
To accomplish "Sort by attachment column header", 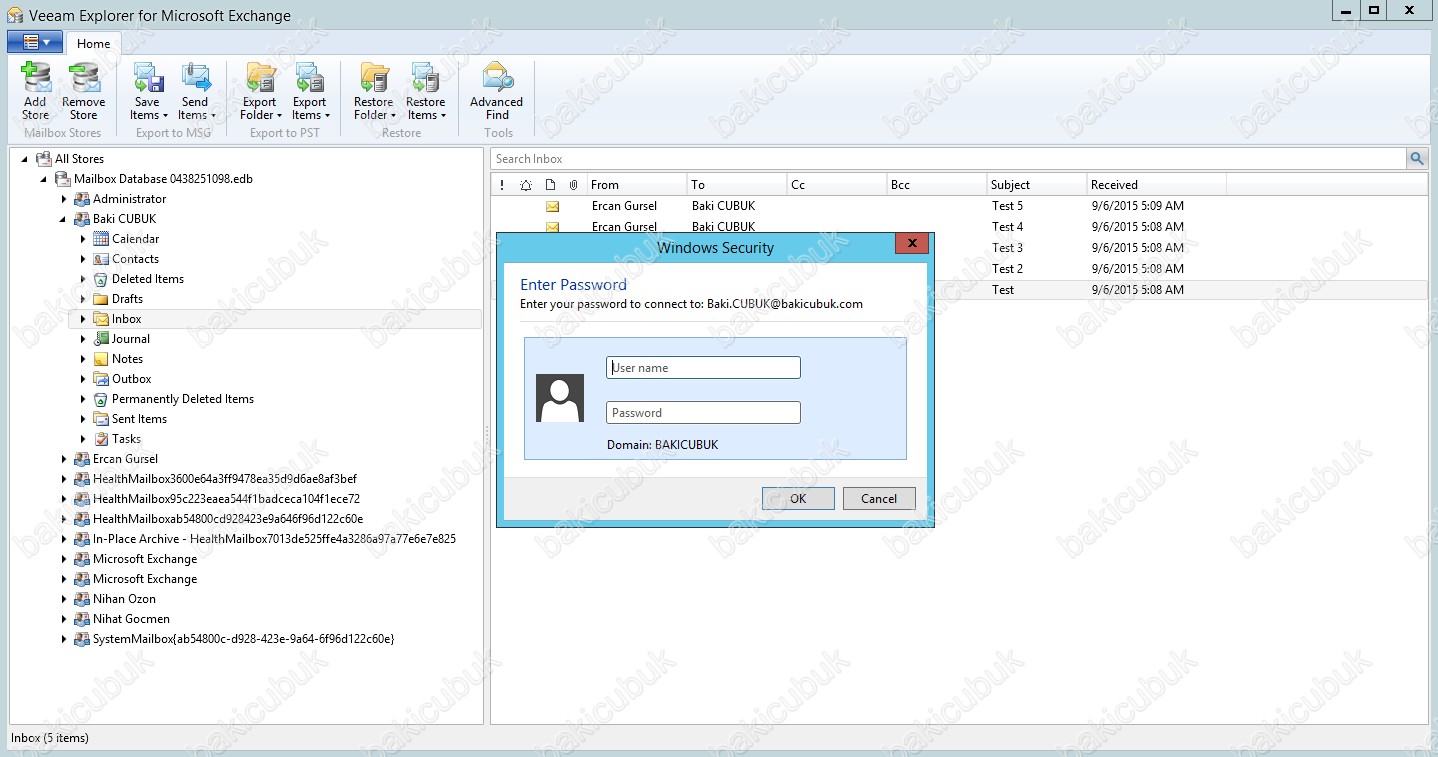I will [574, 185].
